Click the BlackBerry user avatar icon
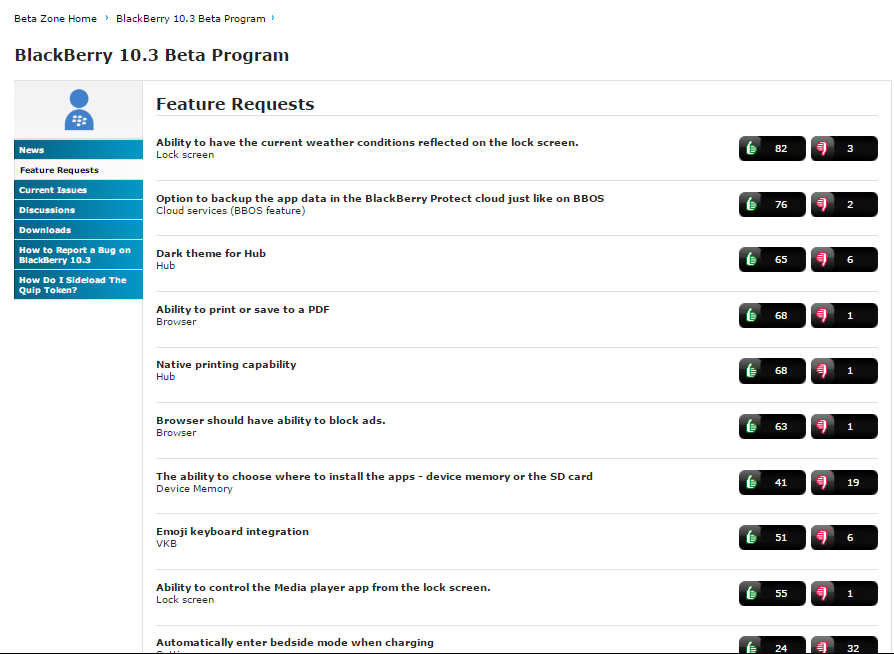 point(79,109)
